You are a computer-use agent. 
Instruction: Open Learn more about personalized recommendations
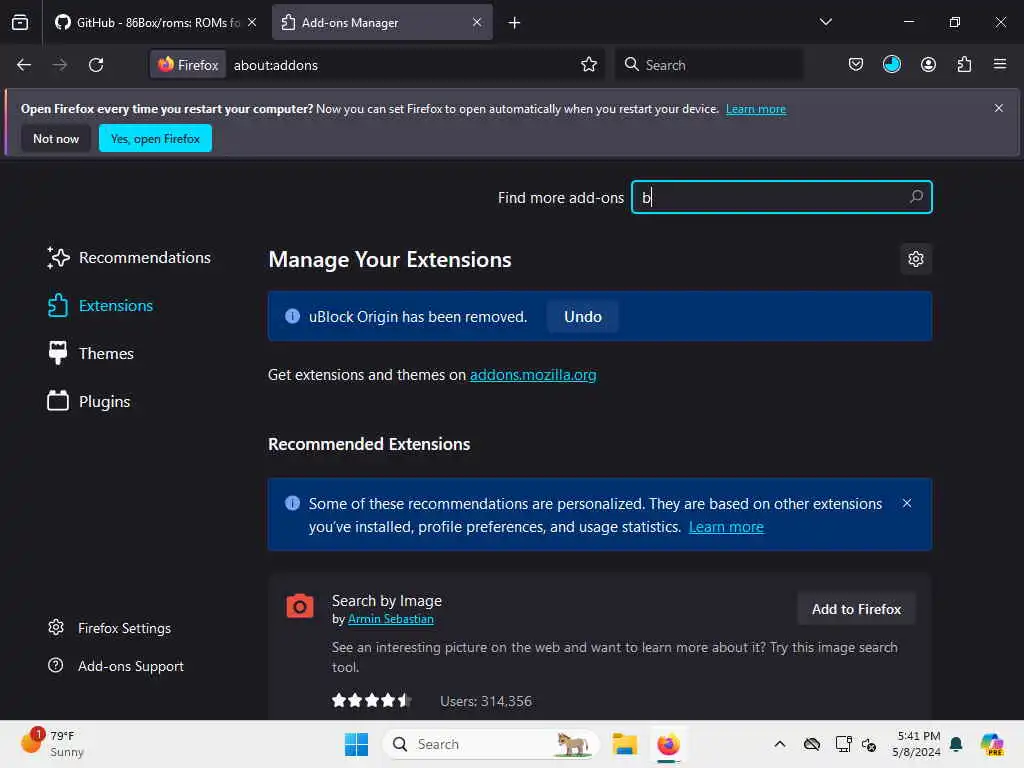[726, 527]
